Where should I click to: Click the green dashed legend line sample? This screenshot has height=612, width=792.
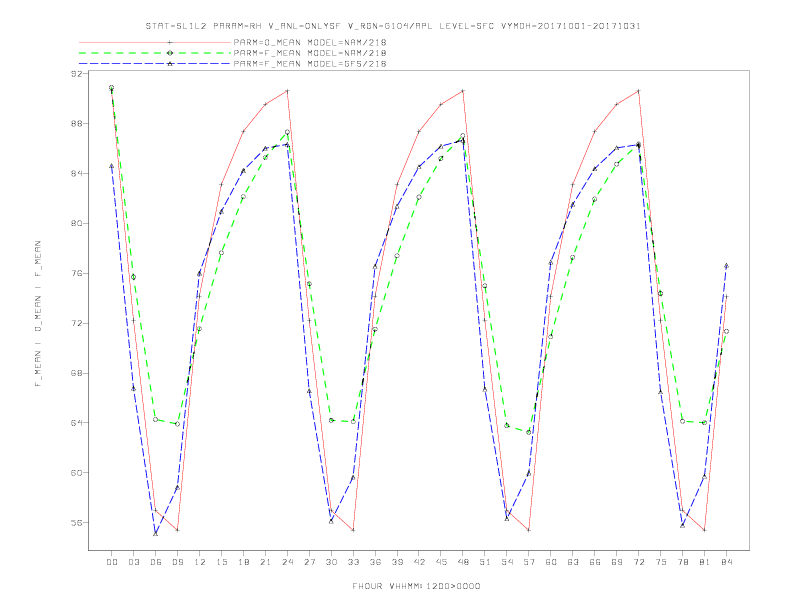pos(155,53)
